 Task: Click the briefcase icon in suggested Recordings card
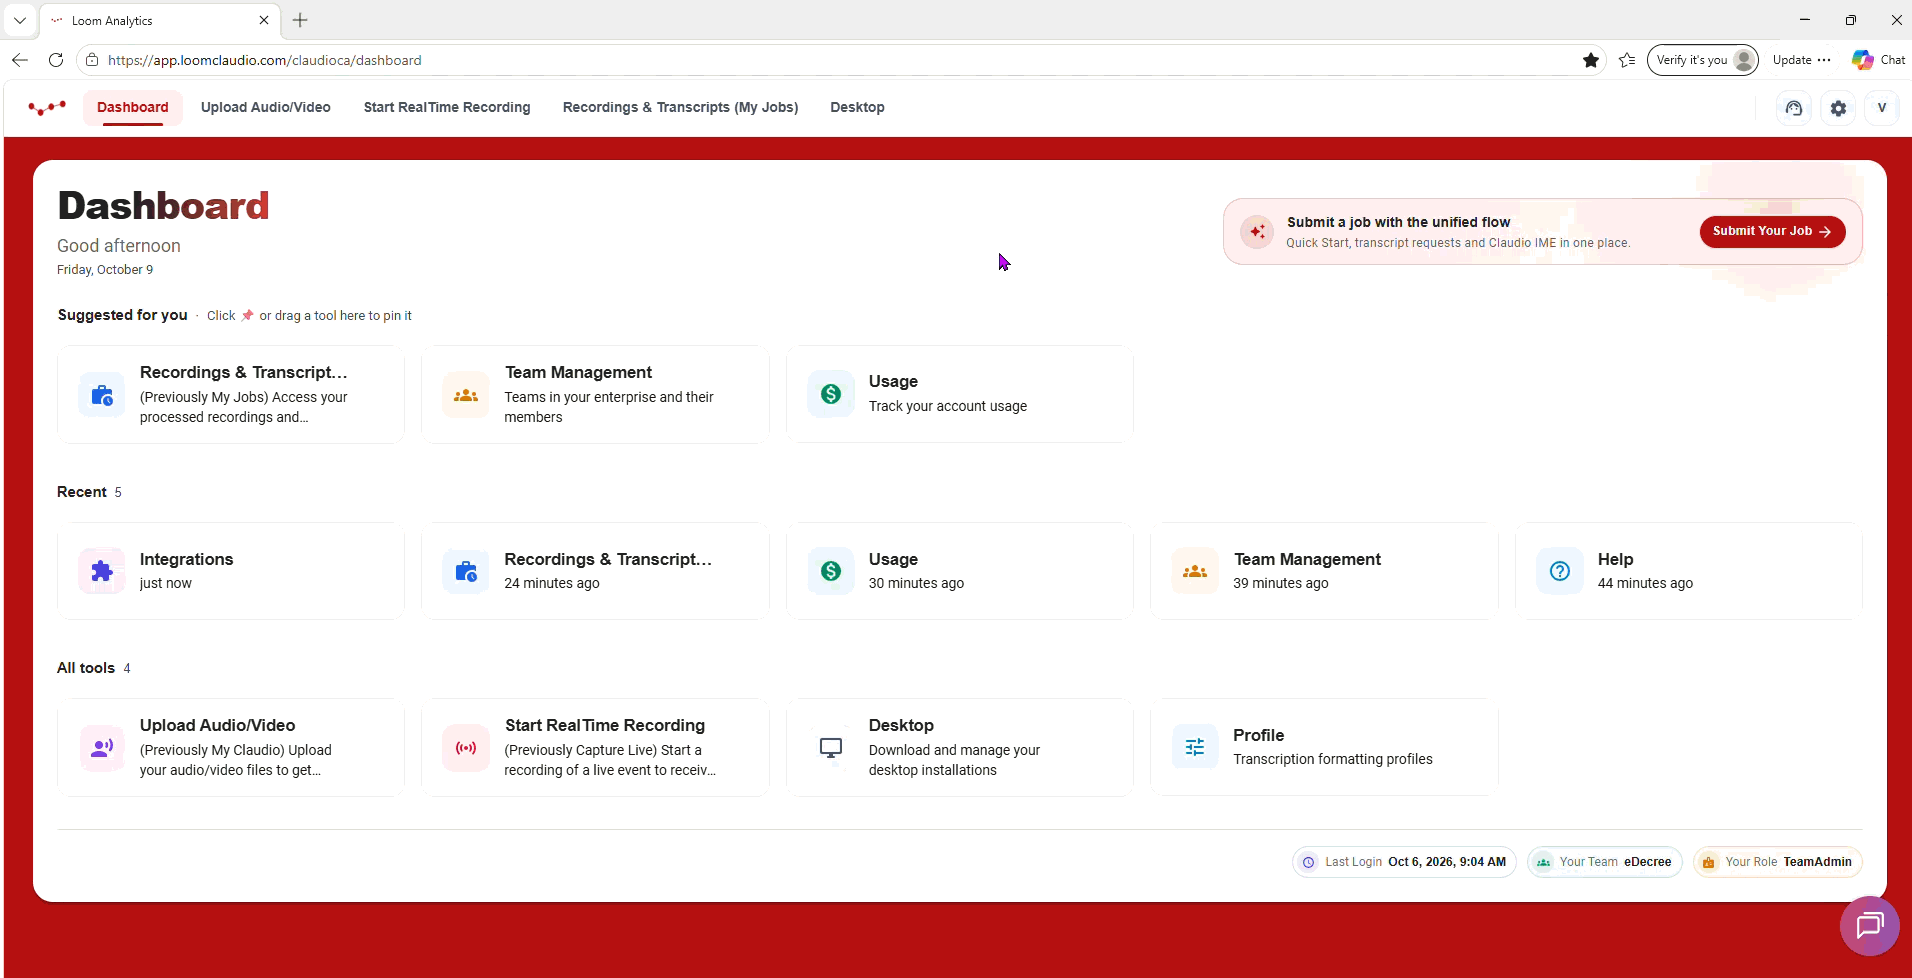pyautogui.click(x=102, y=395)
